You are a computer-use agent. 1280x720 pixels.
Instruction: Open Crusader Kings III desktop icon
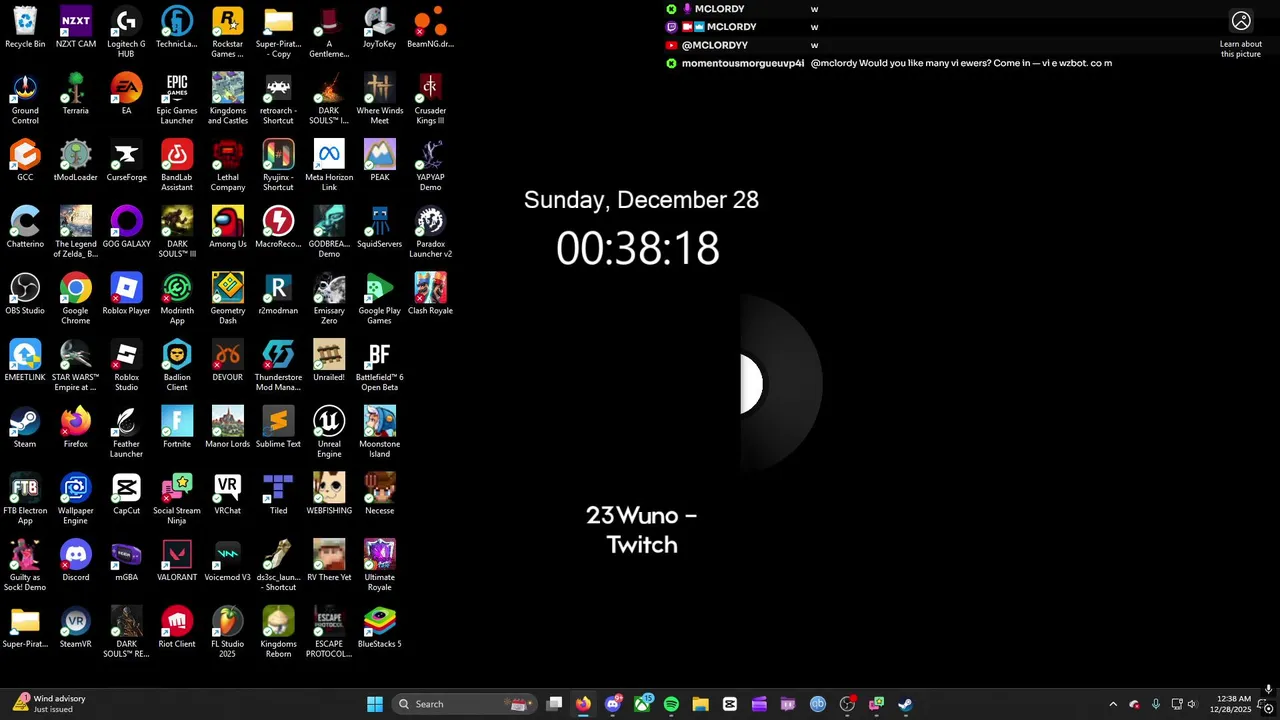coord(430,99)
